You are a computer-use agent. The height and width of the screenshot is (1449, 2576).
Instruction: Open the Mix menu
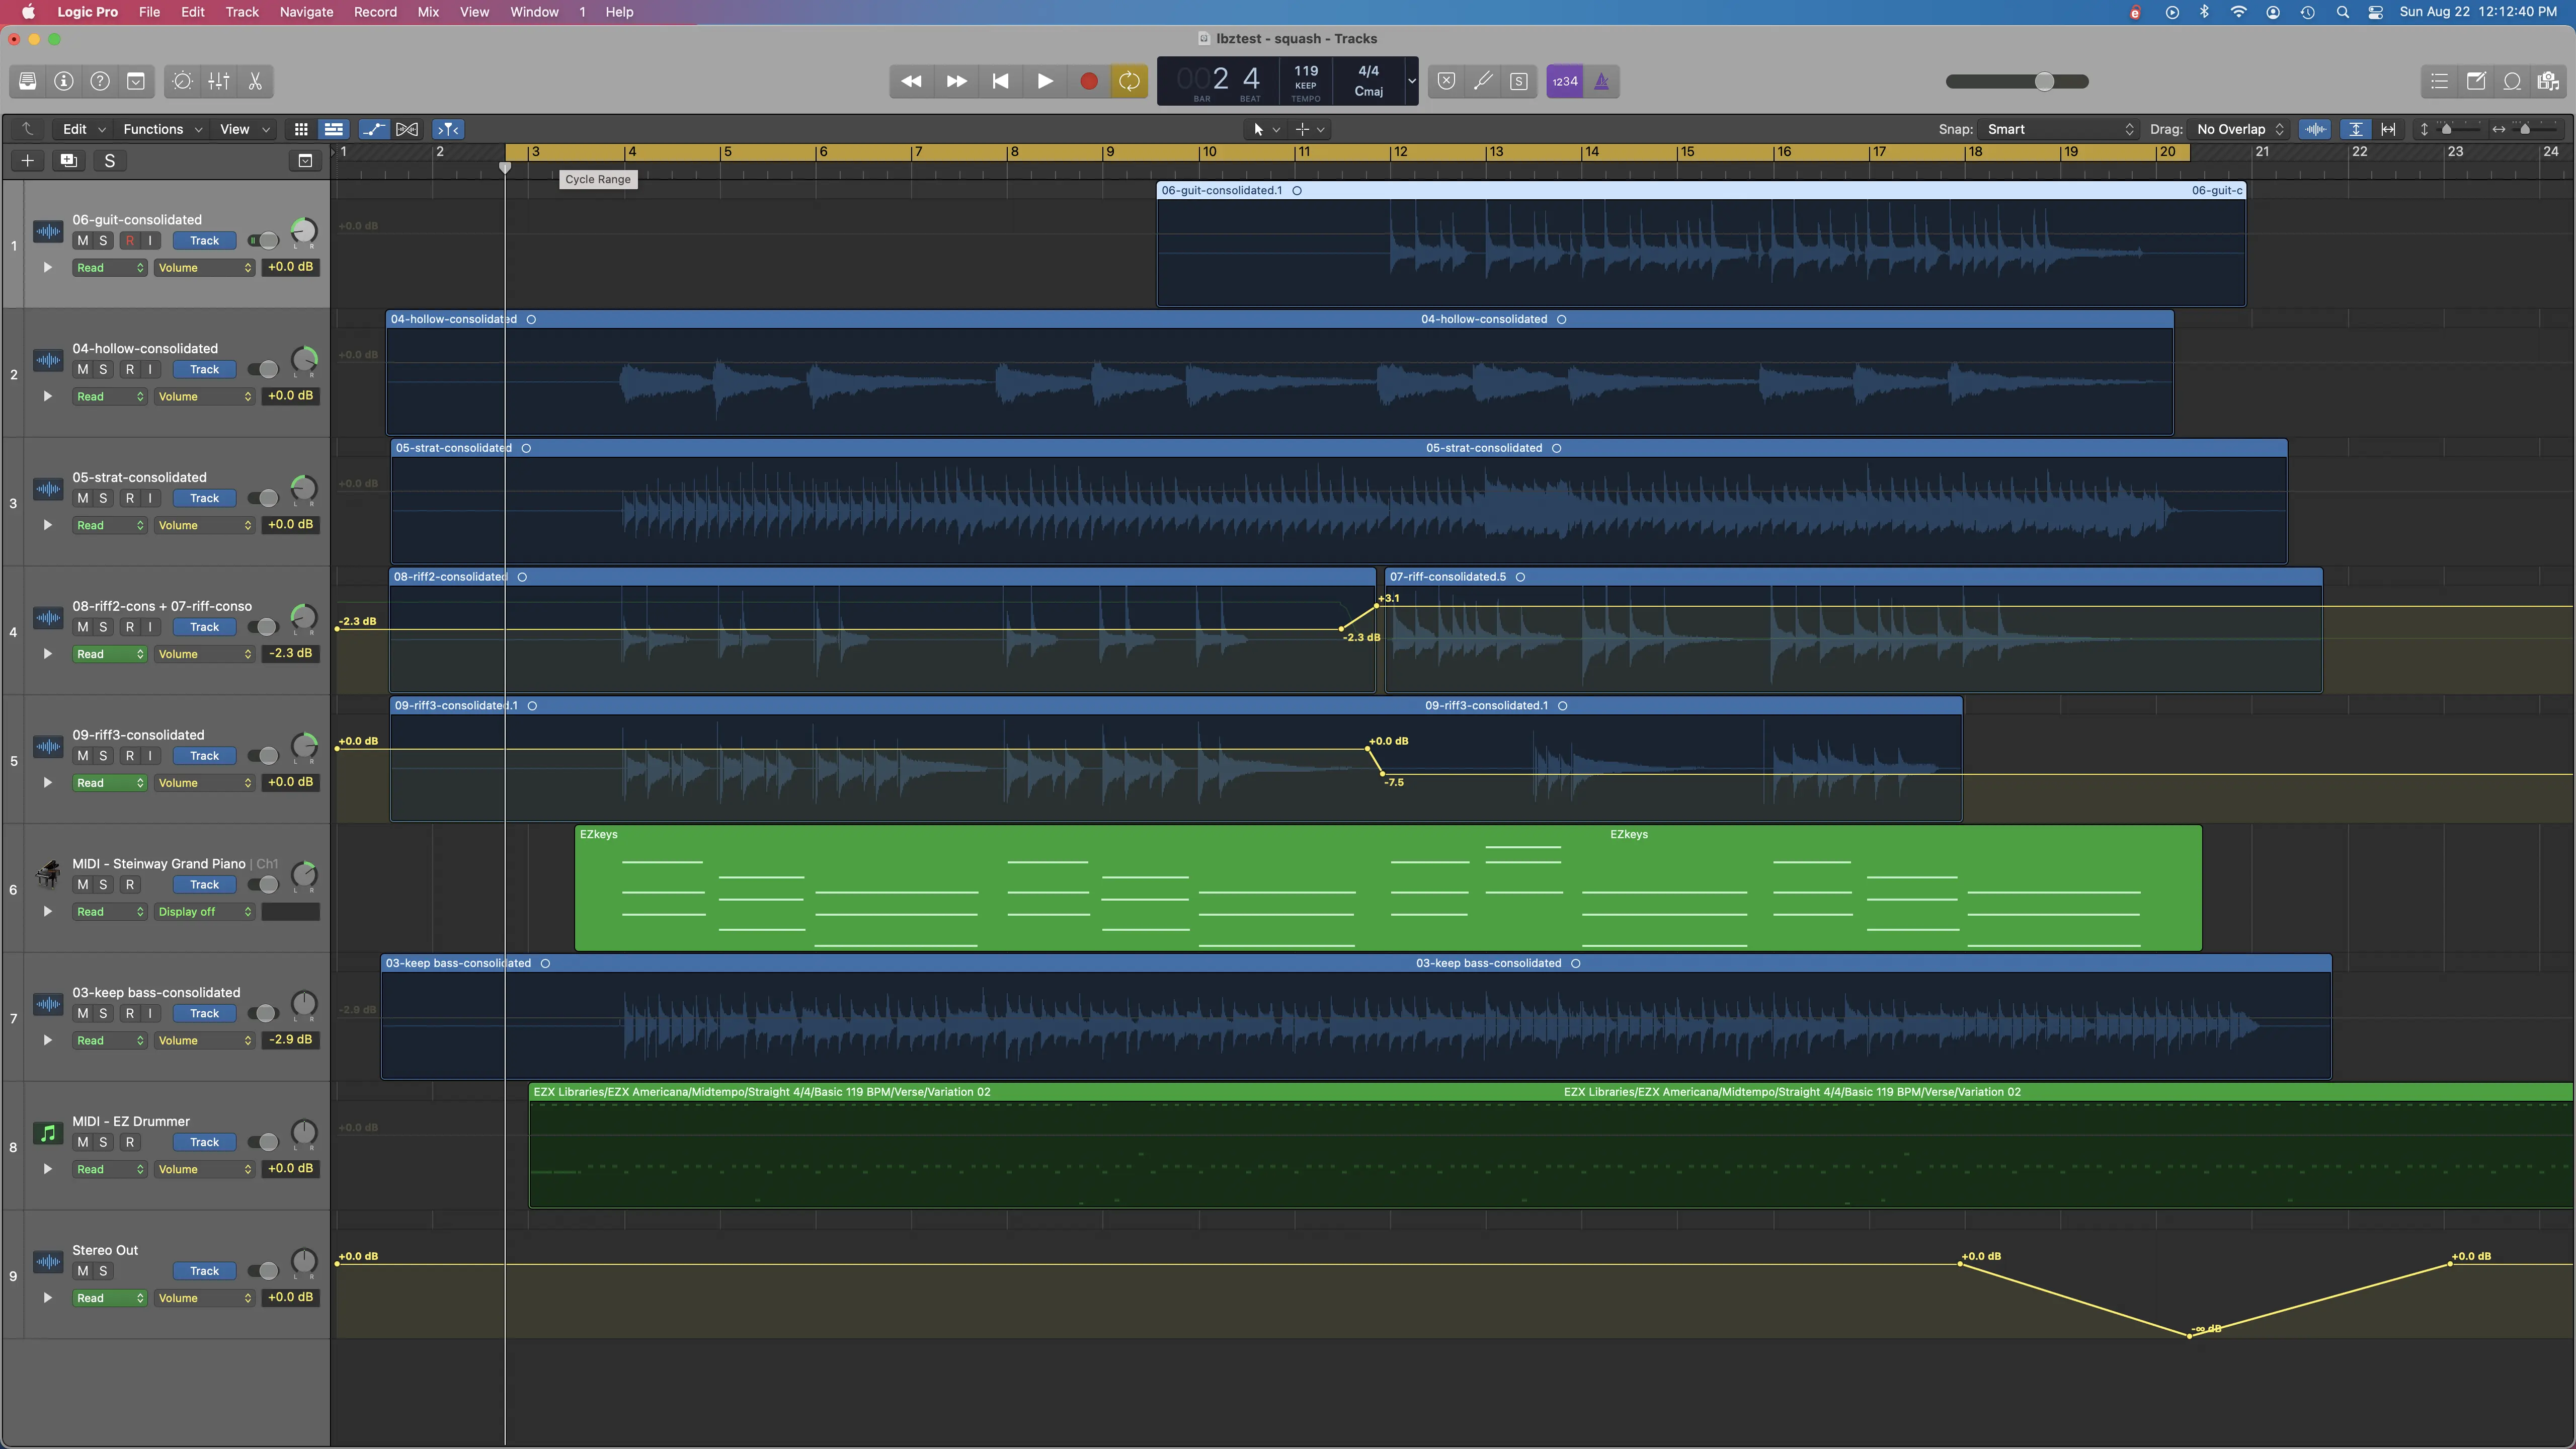tap(428, 12)
